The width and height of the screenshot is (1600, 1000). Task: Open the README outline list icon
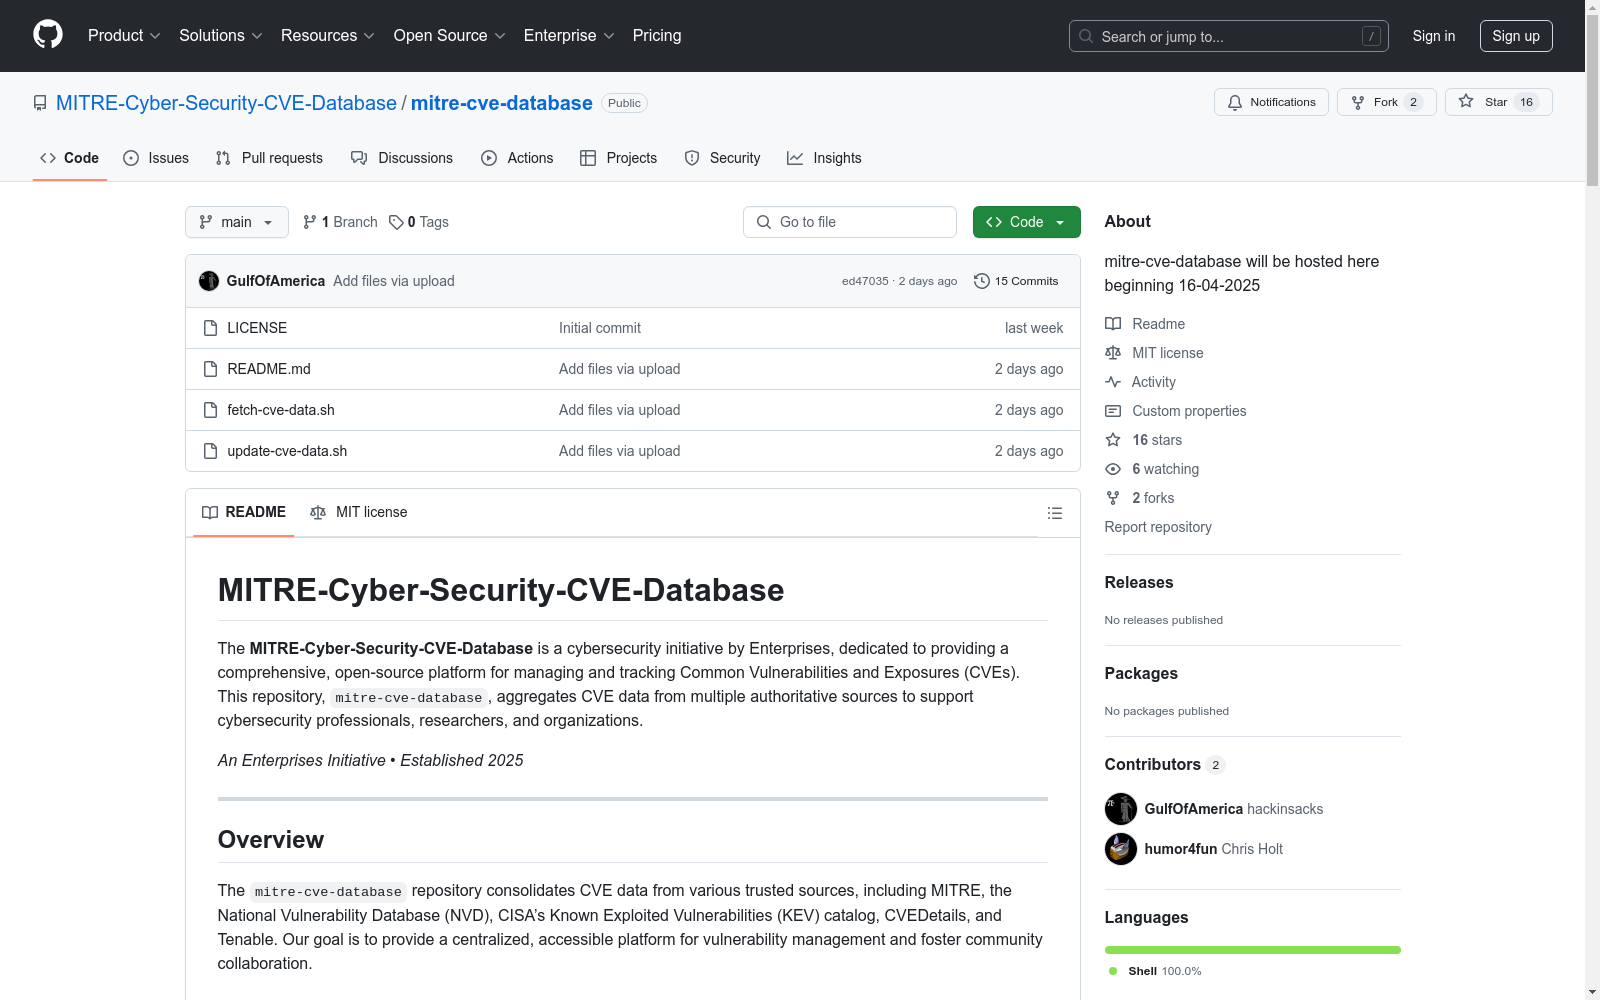click(1054, 513)
